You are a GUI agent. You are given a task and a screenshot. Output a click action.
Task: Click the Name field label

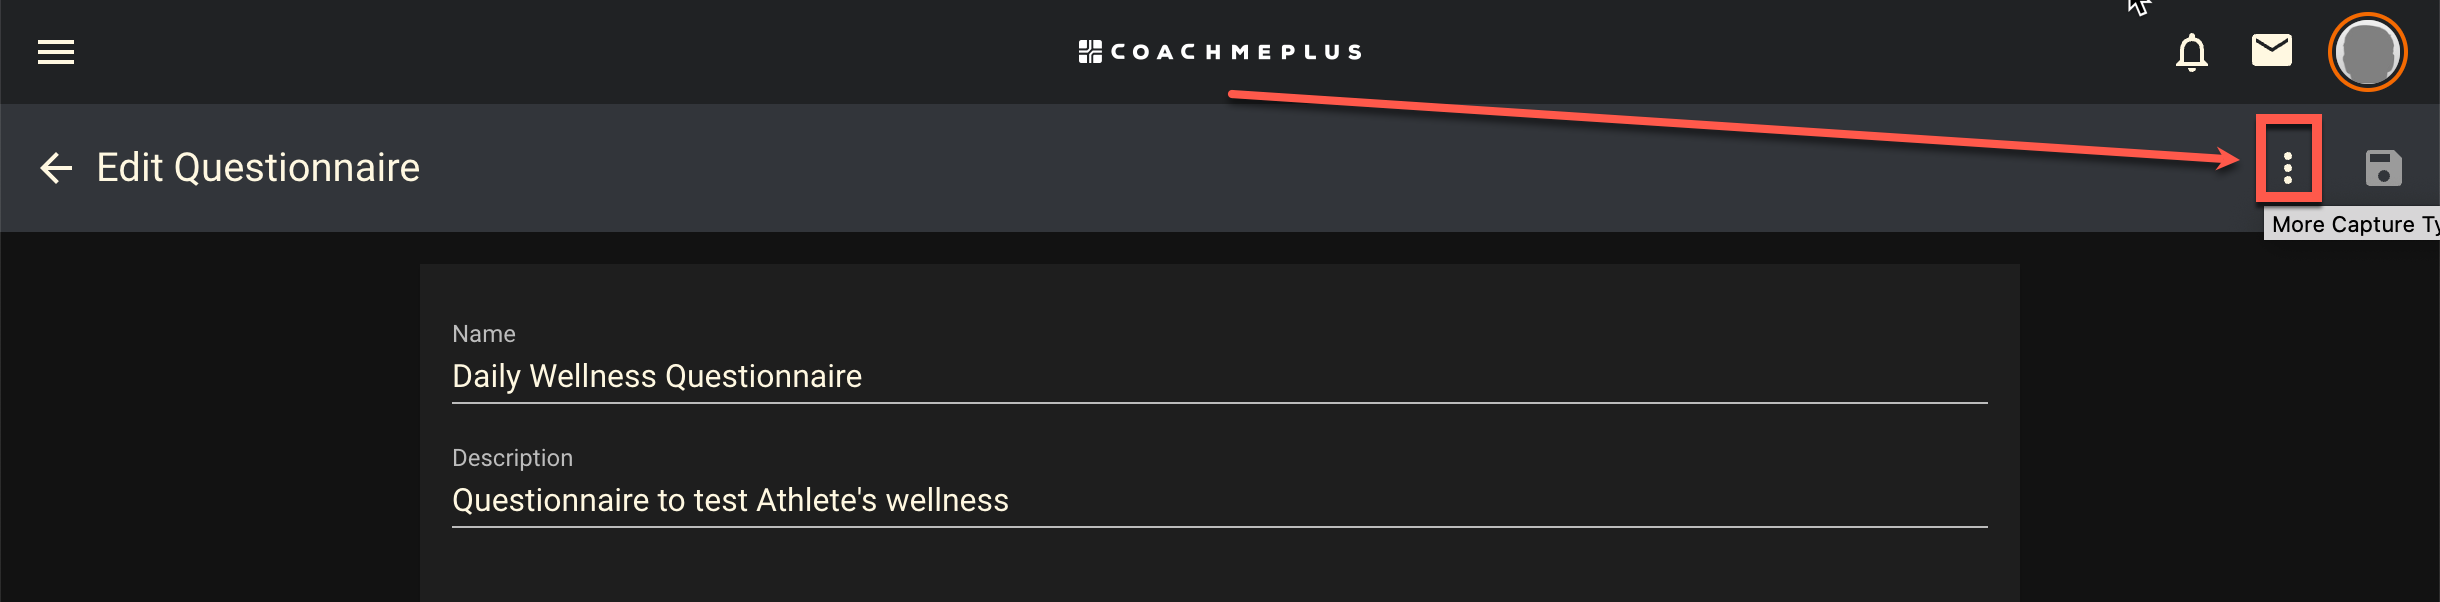484,334
